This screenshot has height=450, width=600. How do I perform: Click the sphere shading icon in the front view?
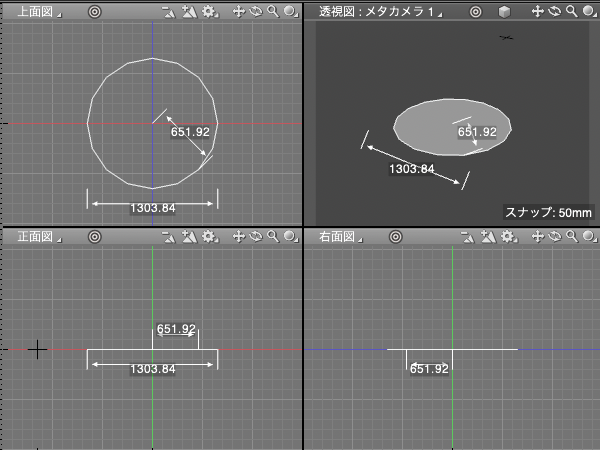pyautogui.click(x=288, y=237)
